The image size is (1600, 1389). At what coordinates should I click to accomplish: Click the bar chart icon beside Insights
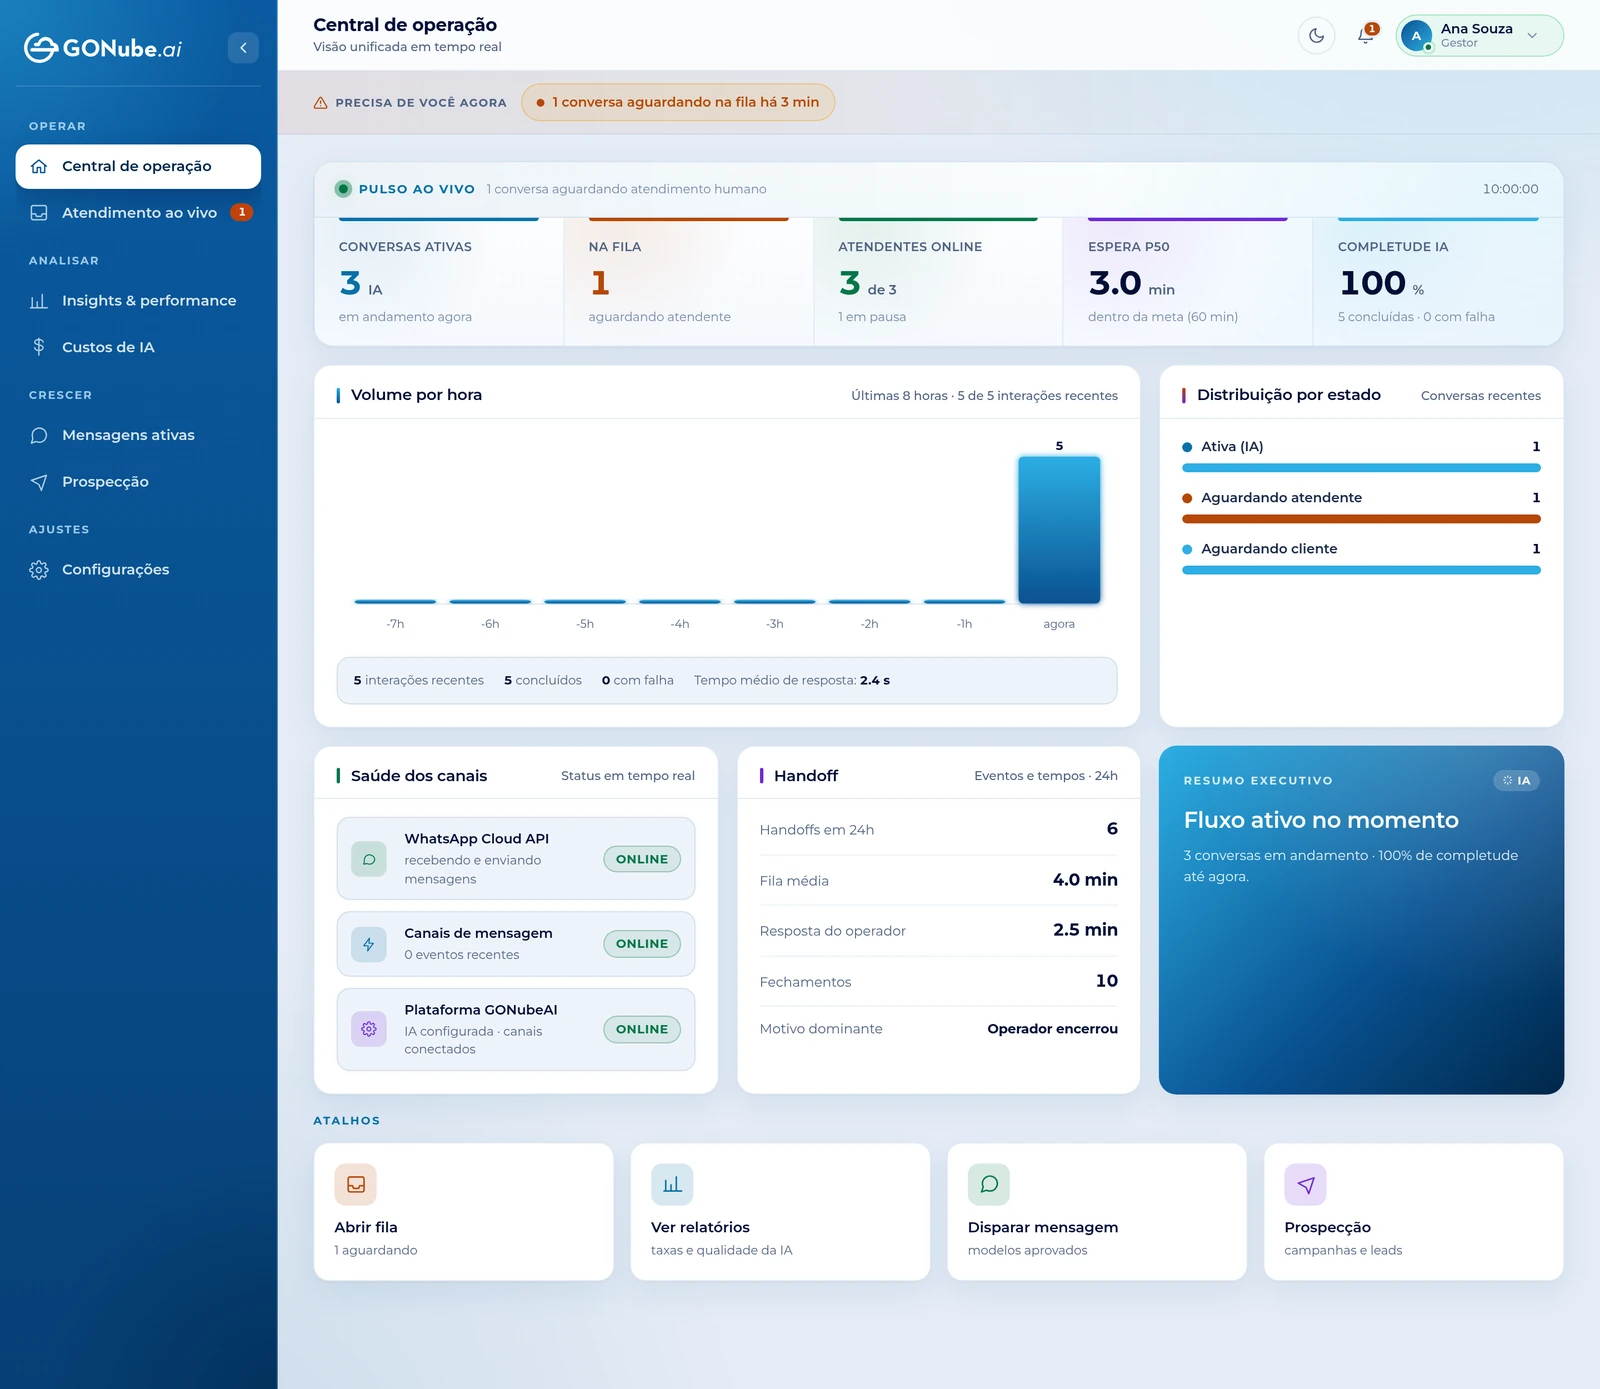(39, 300)
